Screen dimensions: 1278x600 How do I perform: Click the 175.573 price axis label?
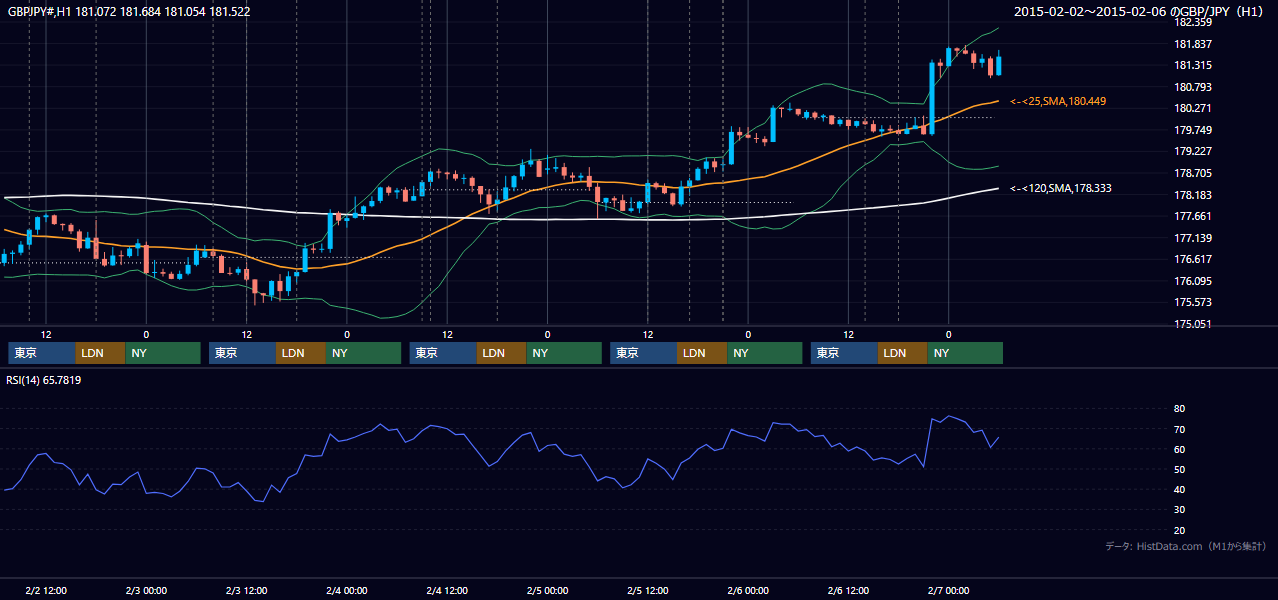point(1192,302)
